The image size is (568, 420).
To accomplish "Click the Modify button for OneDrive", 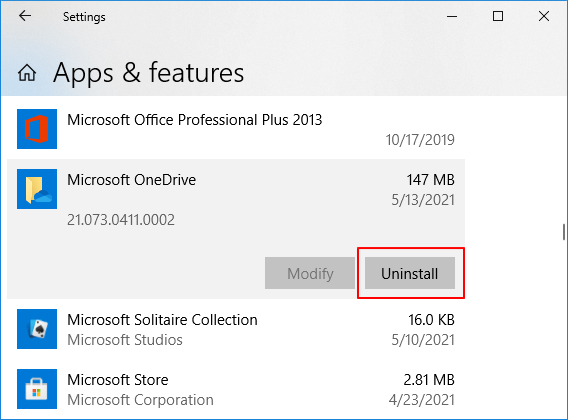I will (x=310, y=273).
